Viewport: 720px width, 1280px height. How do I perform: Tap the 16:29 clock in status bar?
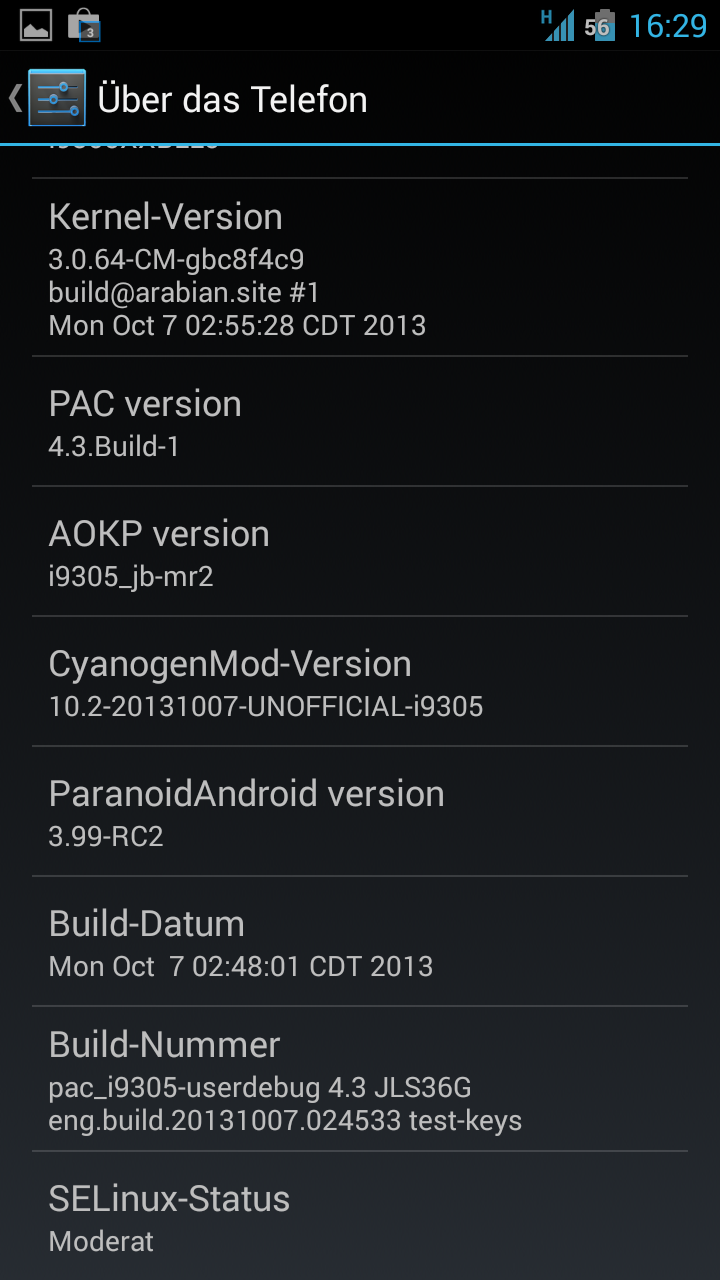tap(667, 26)
